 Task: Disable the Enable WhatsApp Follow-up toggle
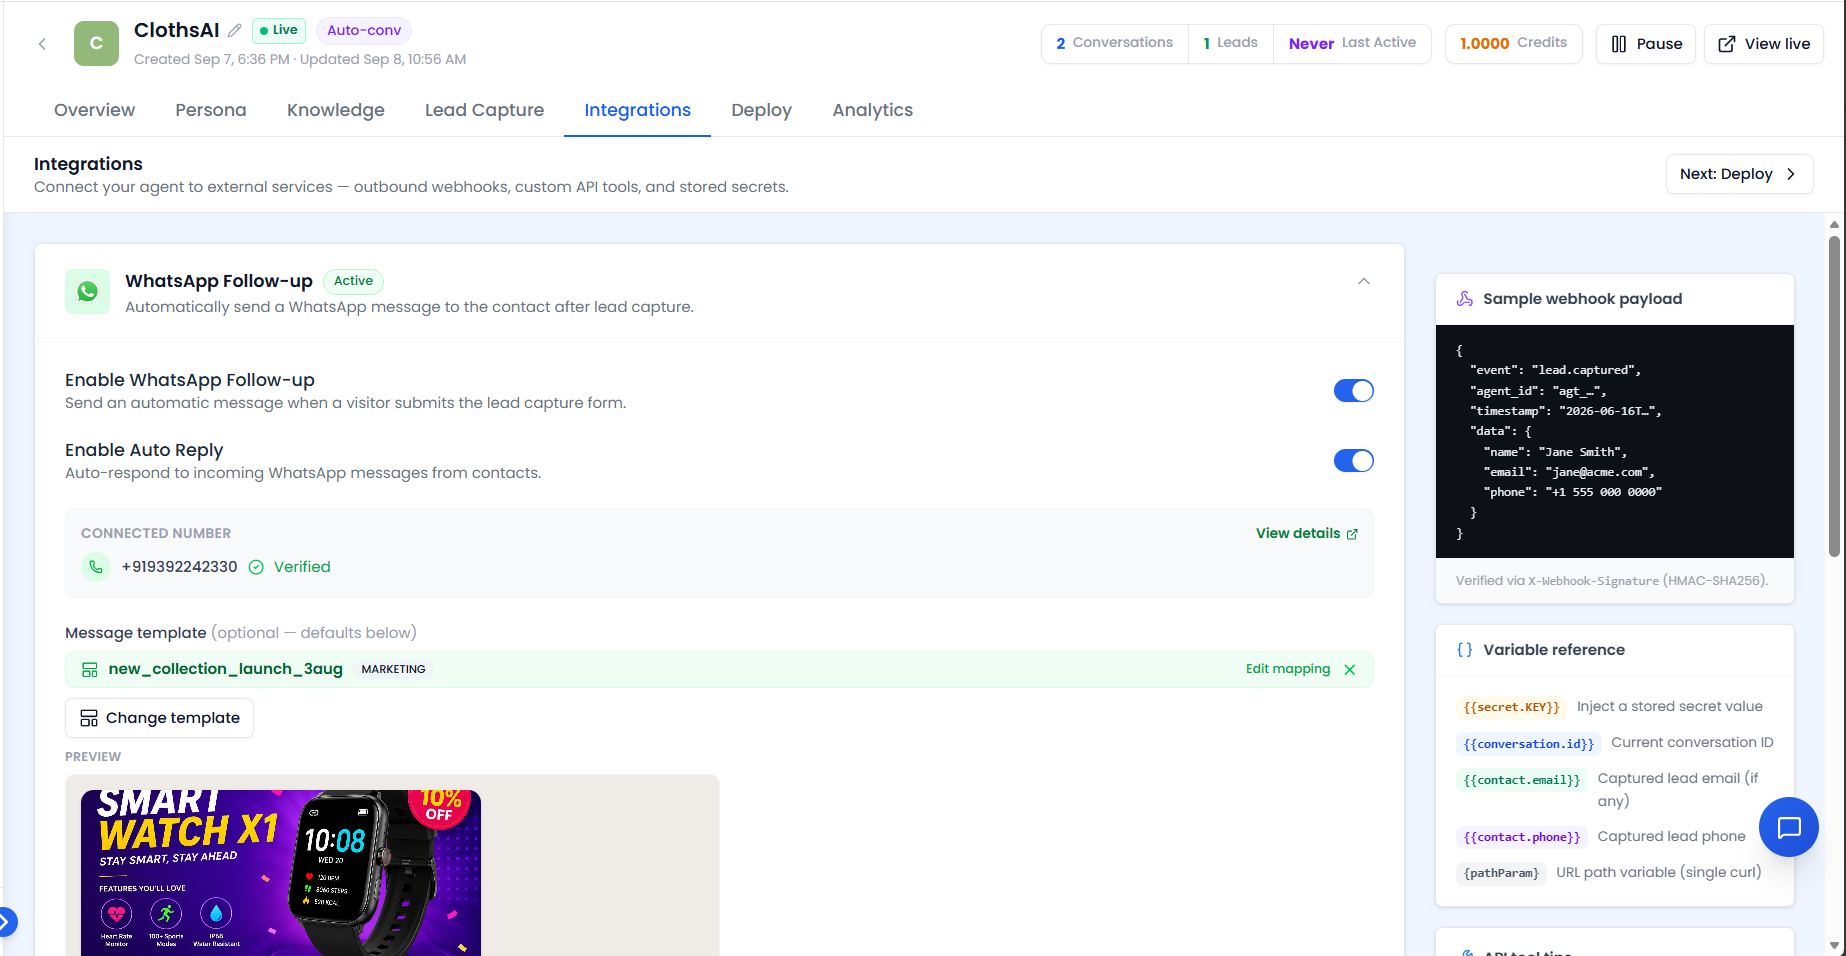point(1354,391)
